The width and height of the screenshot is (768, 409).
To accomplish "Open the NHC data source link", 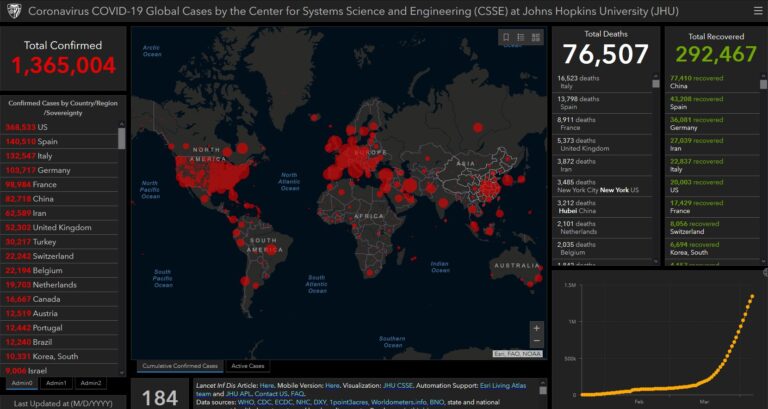I will (303, 402).
